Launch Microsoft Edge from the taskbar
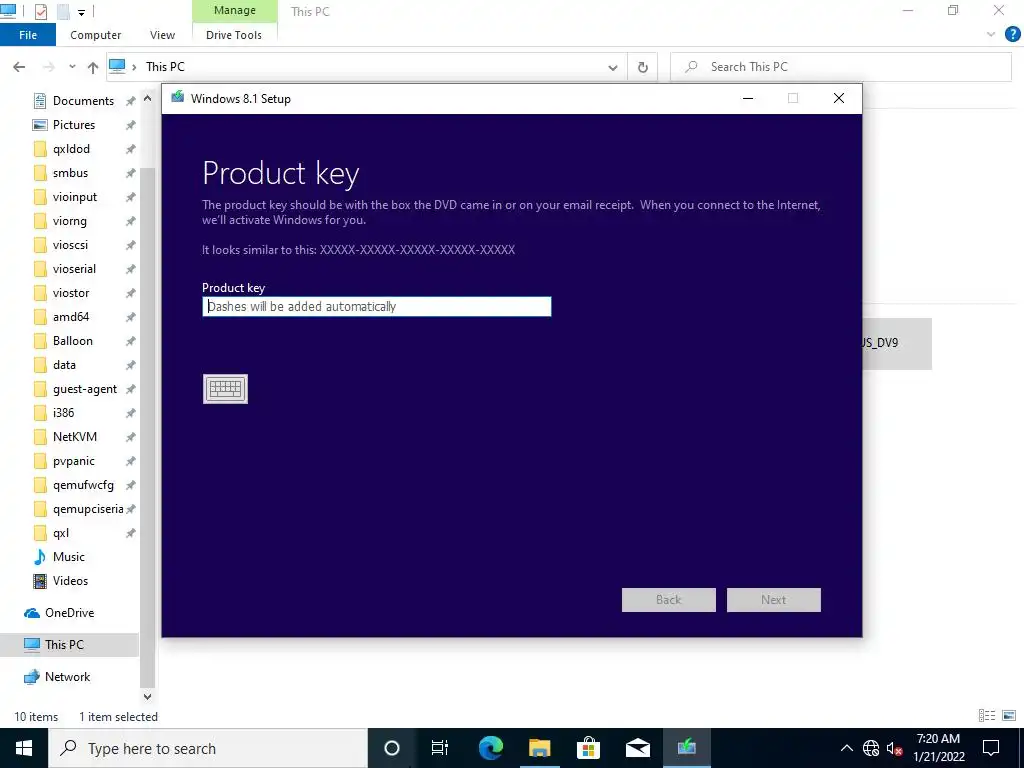Screen dimensions: 1024x768 [x=490, y=748]
